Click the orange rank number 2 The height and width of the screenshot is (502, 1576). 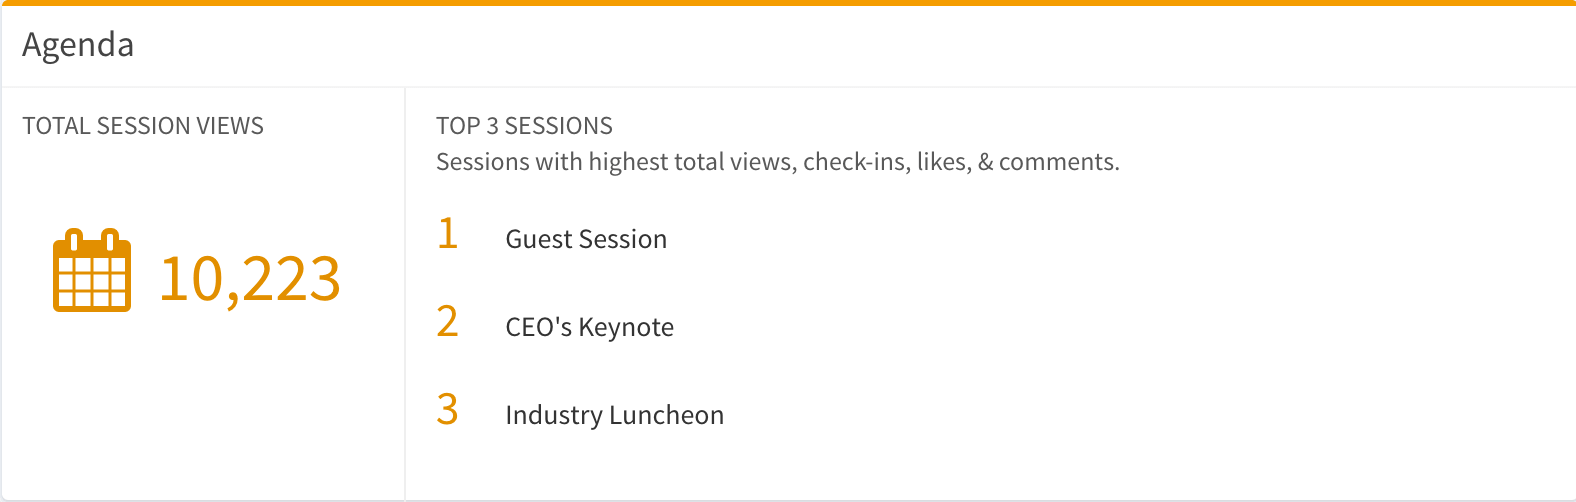(x=448, y=322)
